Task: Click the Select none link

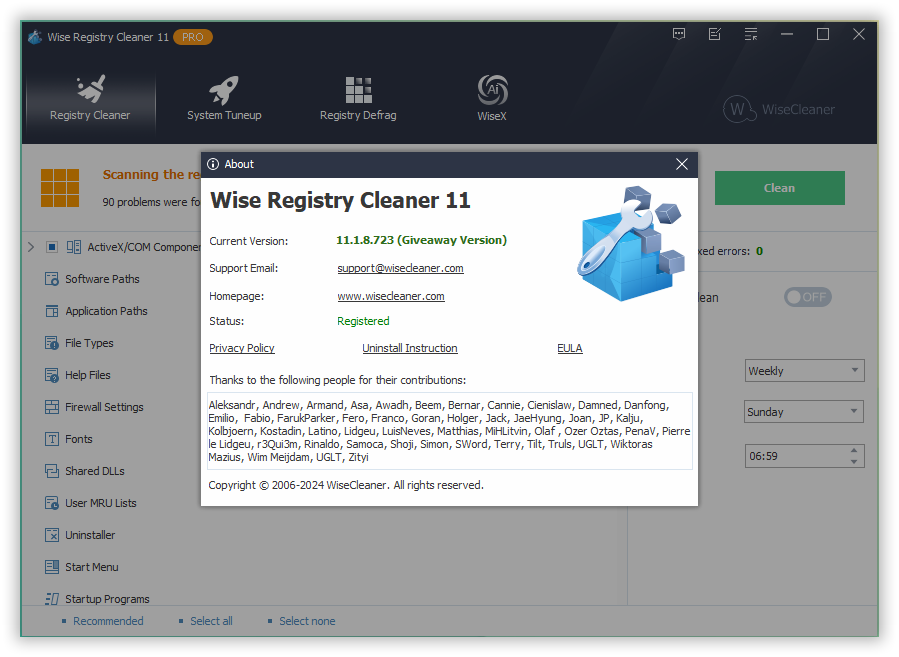Action: (307, 621)
